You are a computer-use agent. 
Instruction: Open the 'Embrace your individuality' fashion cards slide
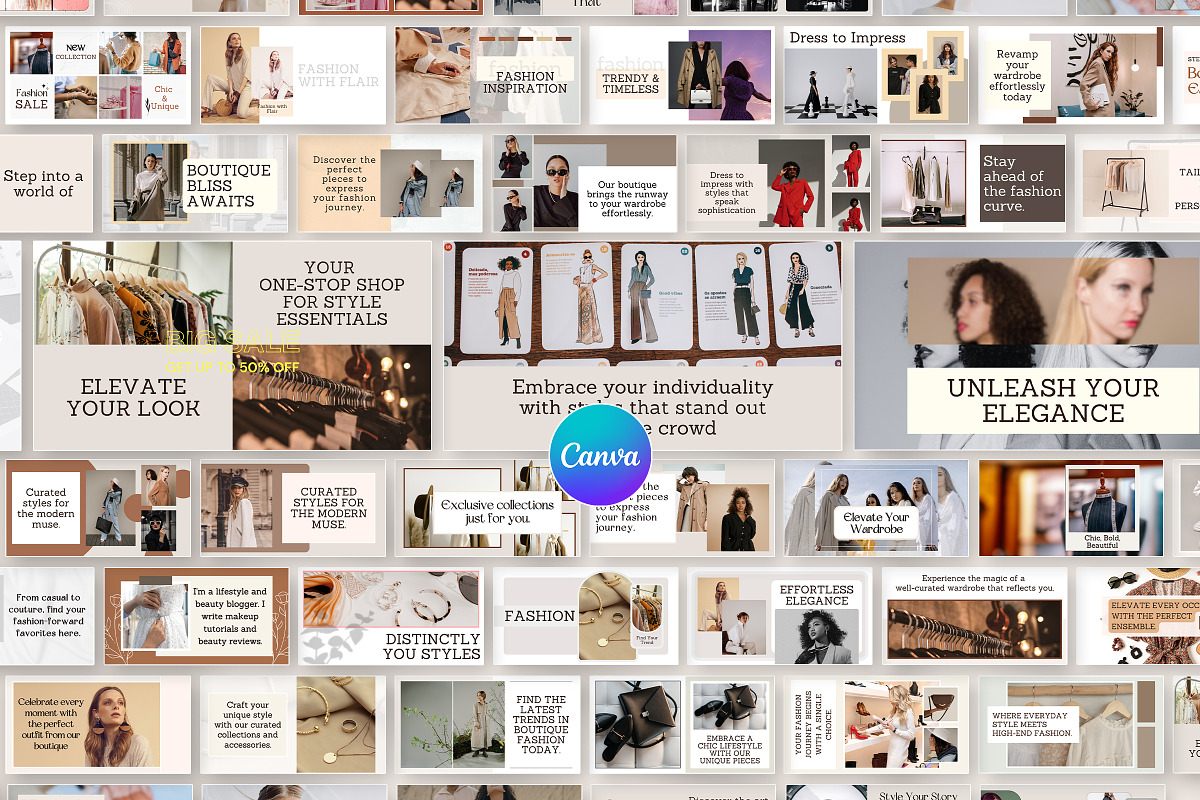click(643, 345)
